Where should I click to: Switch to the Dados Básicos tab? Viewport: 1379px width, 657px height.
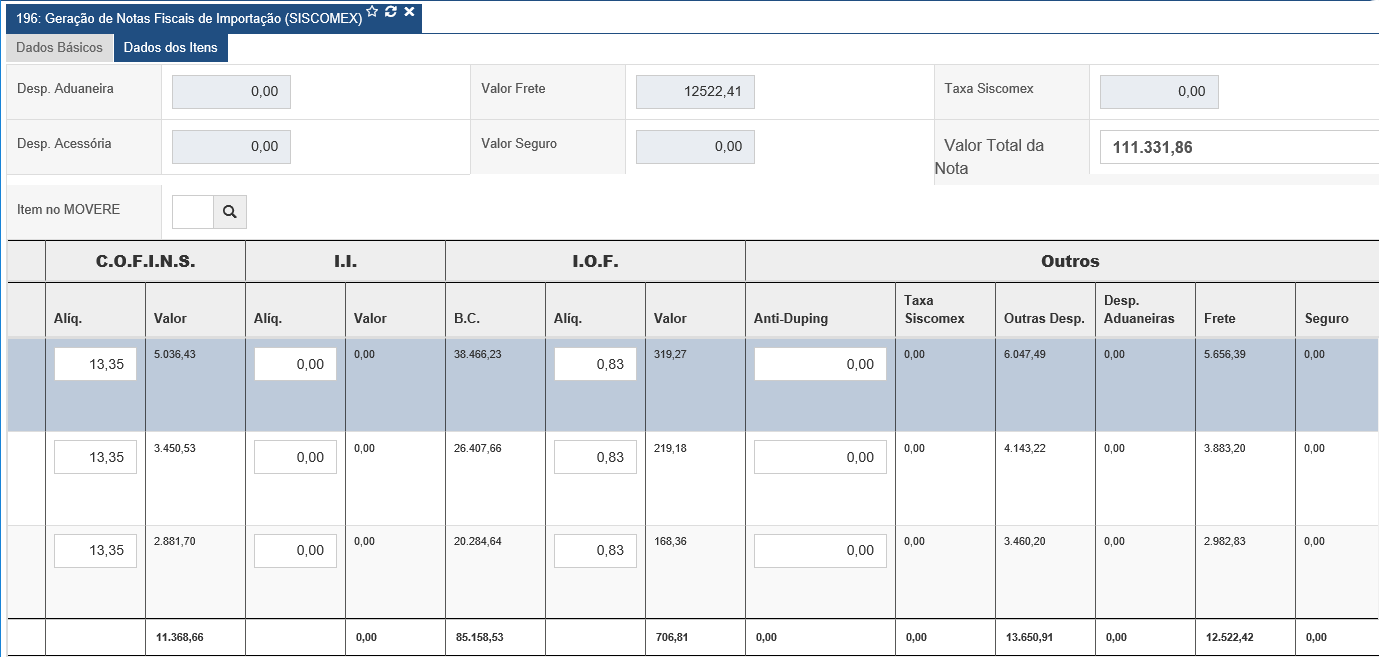pyautogui.click(x=60, y=48)
